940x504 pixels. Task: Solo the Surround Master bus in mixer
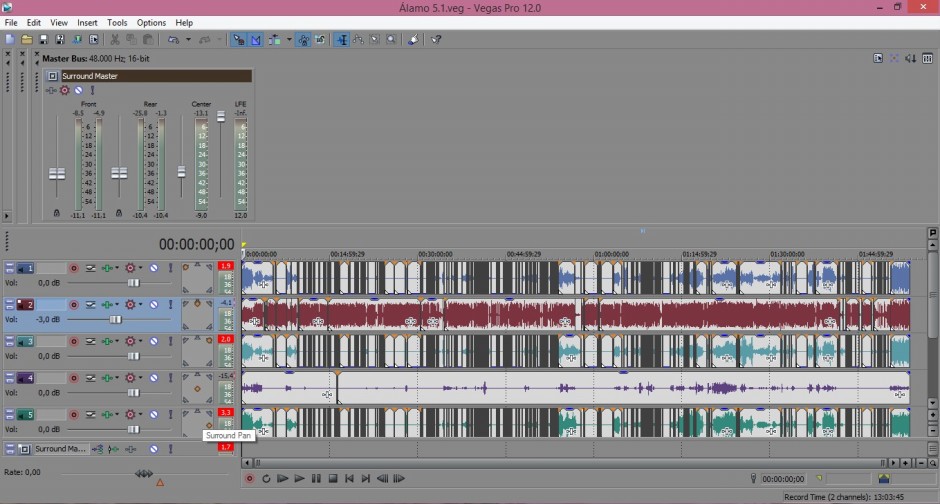click(92, 90)
